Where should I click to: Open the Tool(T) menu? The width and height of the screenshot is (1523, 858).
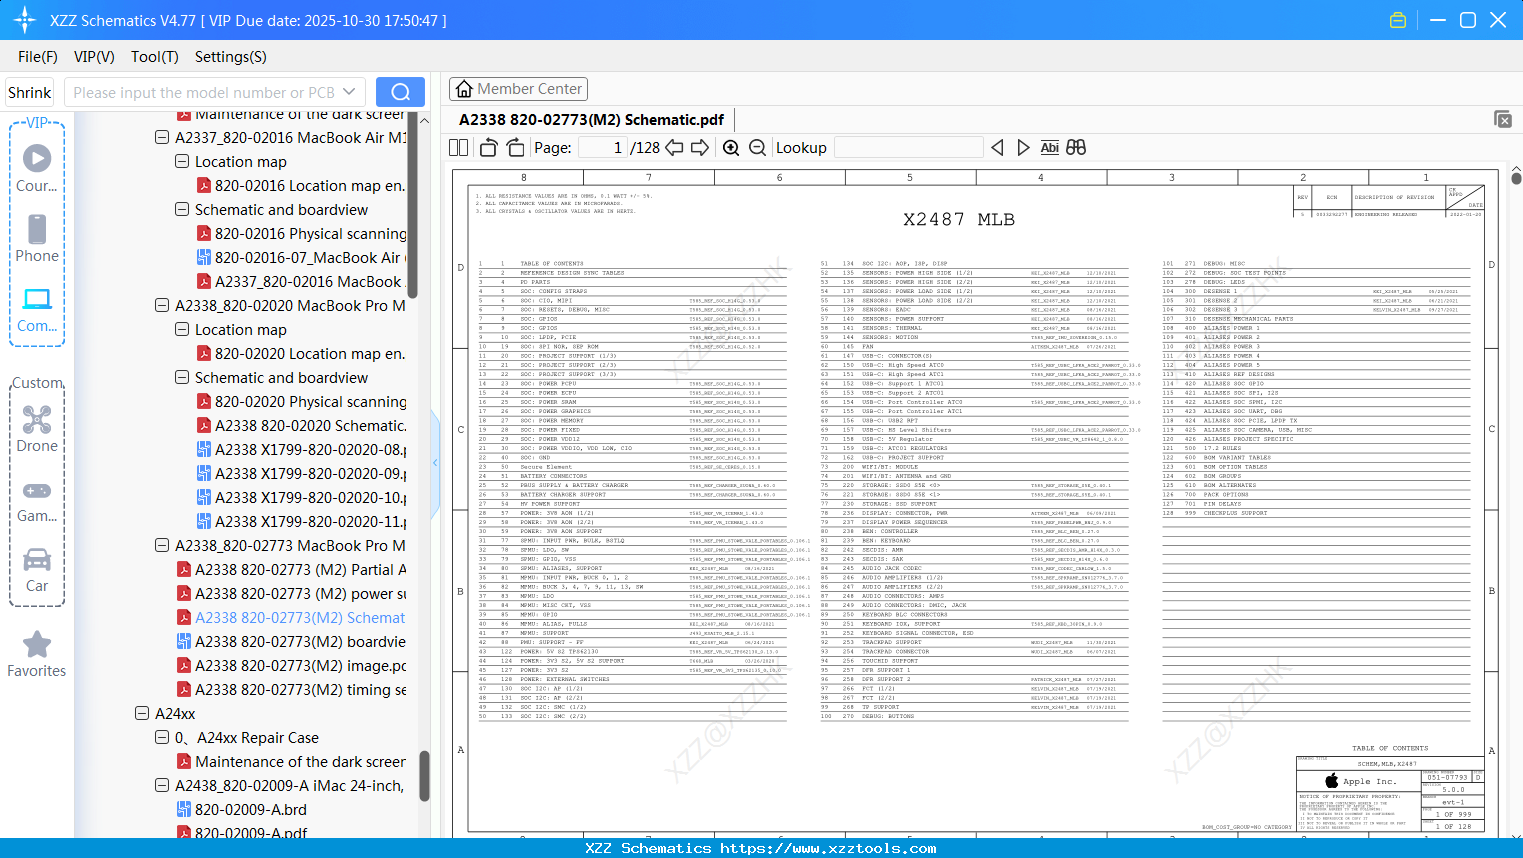(x=155, y=57)
